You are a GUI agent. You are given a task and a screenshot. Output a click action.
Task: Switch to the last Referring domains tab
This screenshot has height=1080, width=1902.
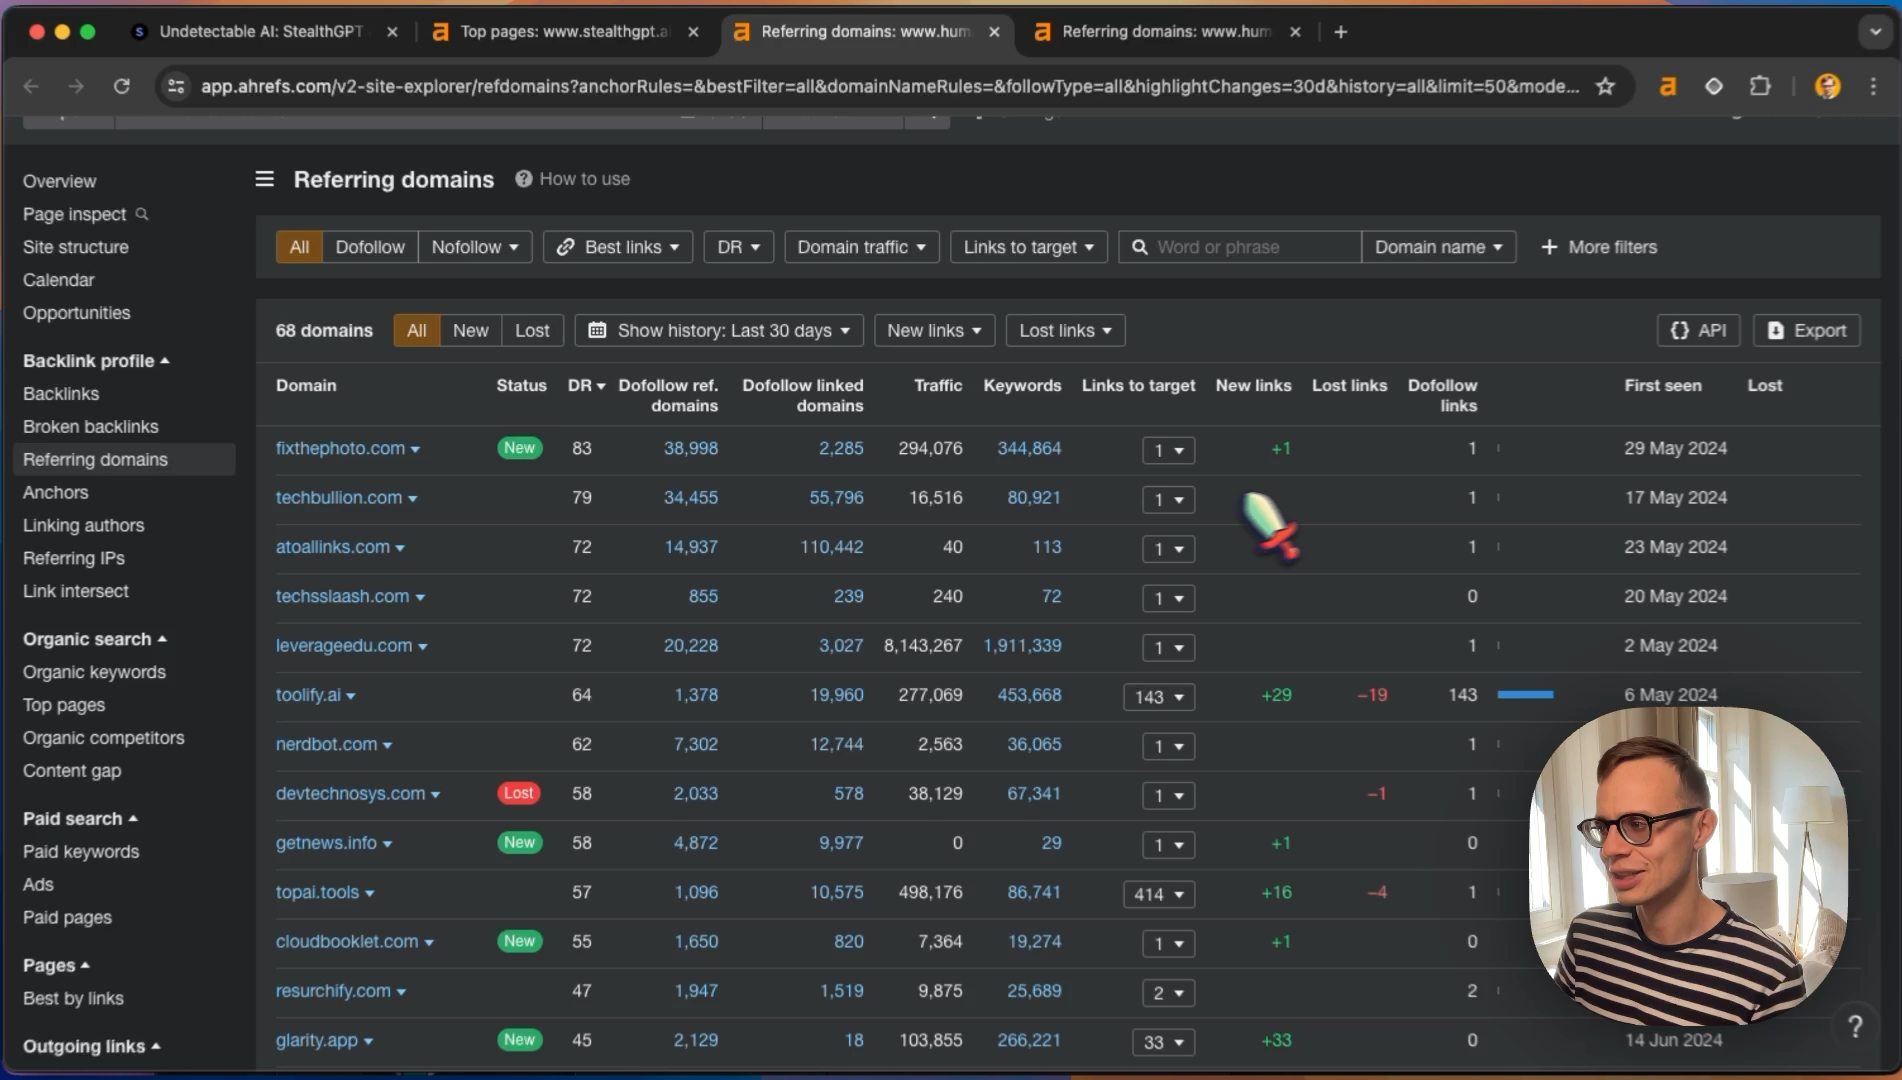coord(1166,32)
